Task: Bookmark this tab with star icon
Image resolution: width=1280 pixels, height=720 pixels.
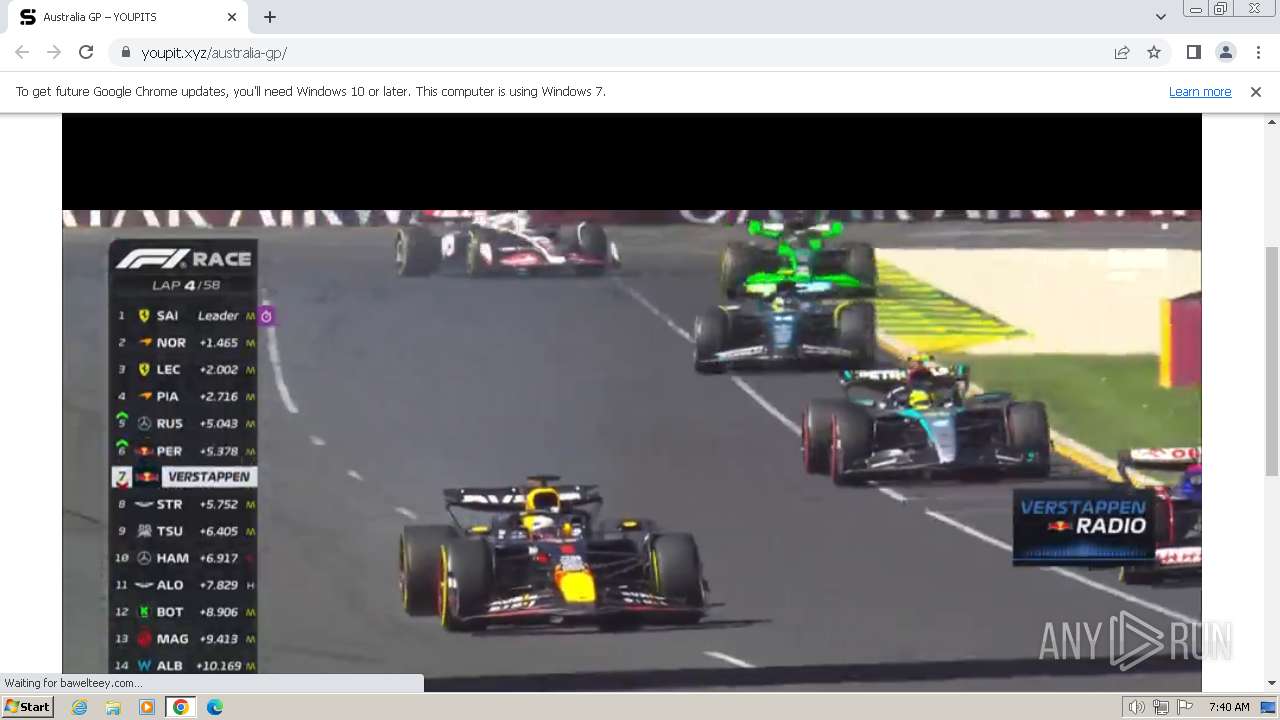Action: (1154, 52)
